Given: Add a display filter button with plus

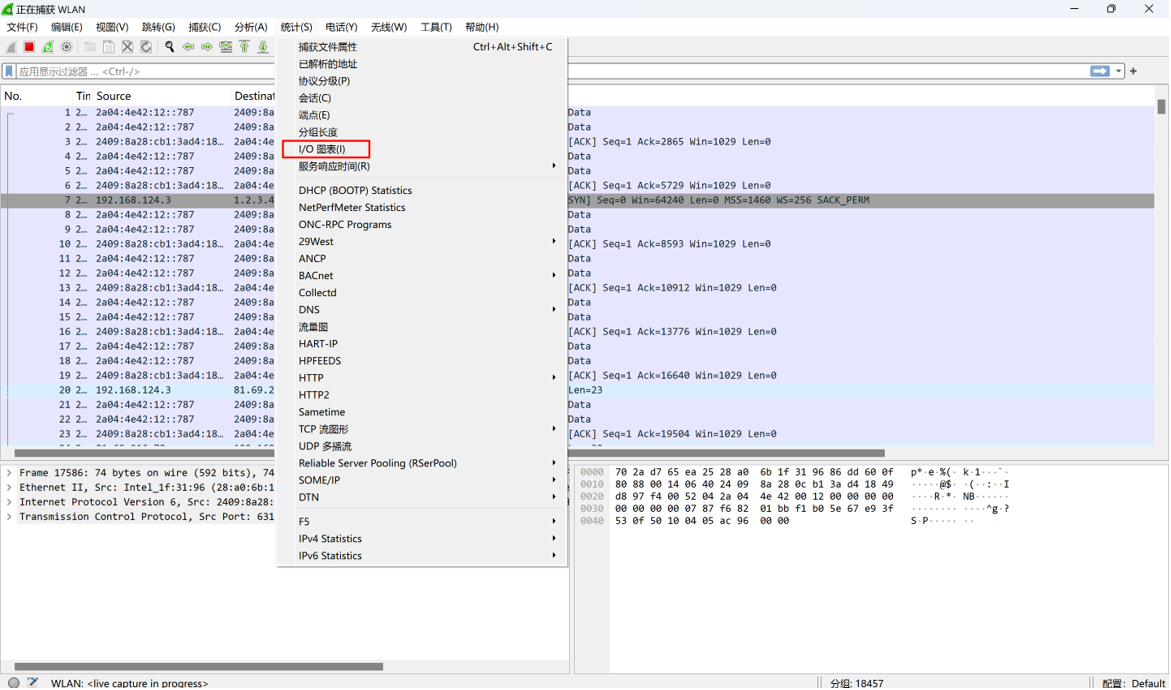Looking at the screenshot, I should [x=1133, y=71].
